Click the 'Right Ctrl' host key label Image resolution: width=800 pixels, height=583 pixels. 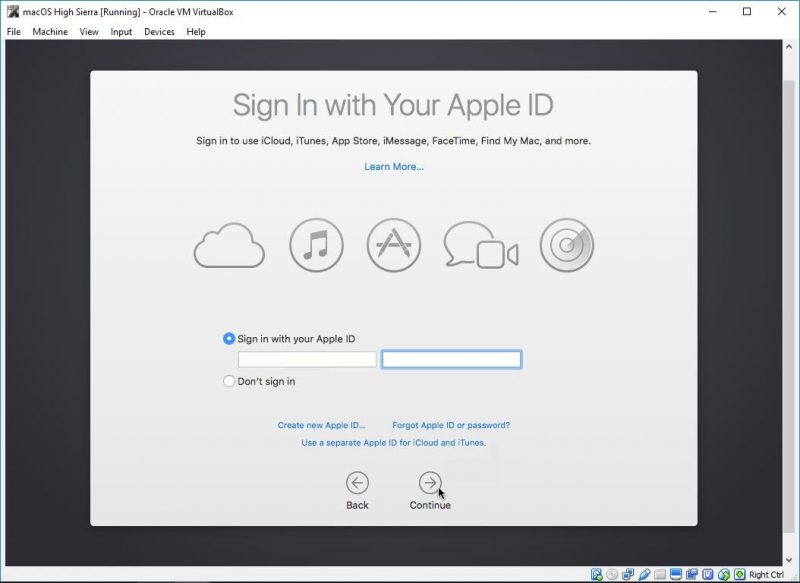click(x=766, y=575)
